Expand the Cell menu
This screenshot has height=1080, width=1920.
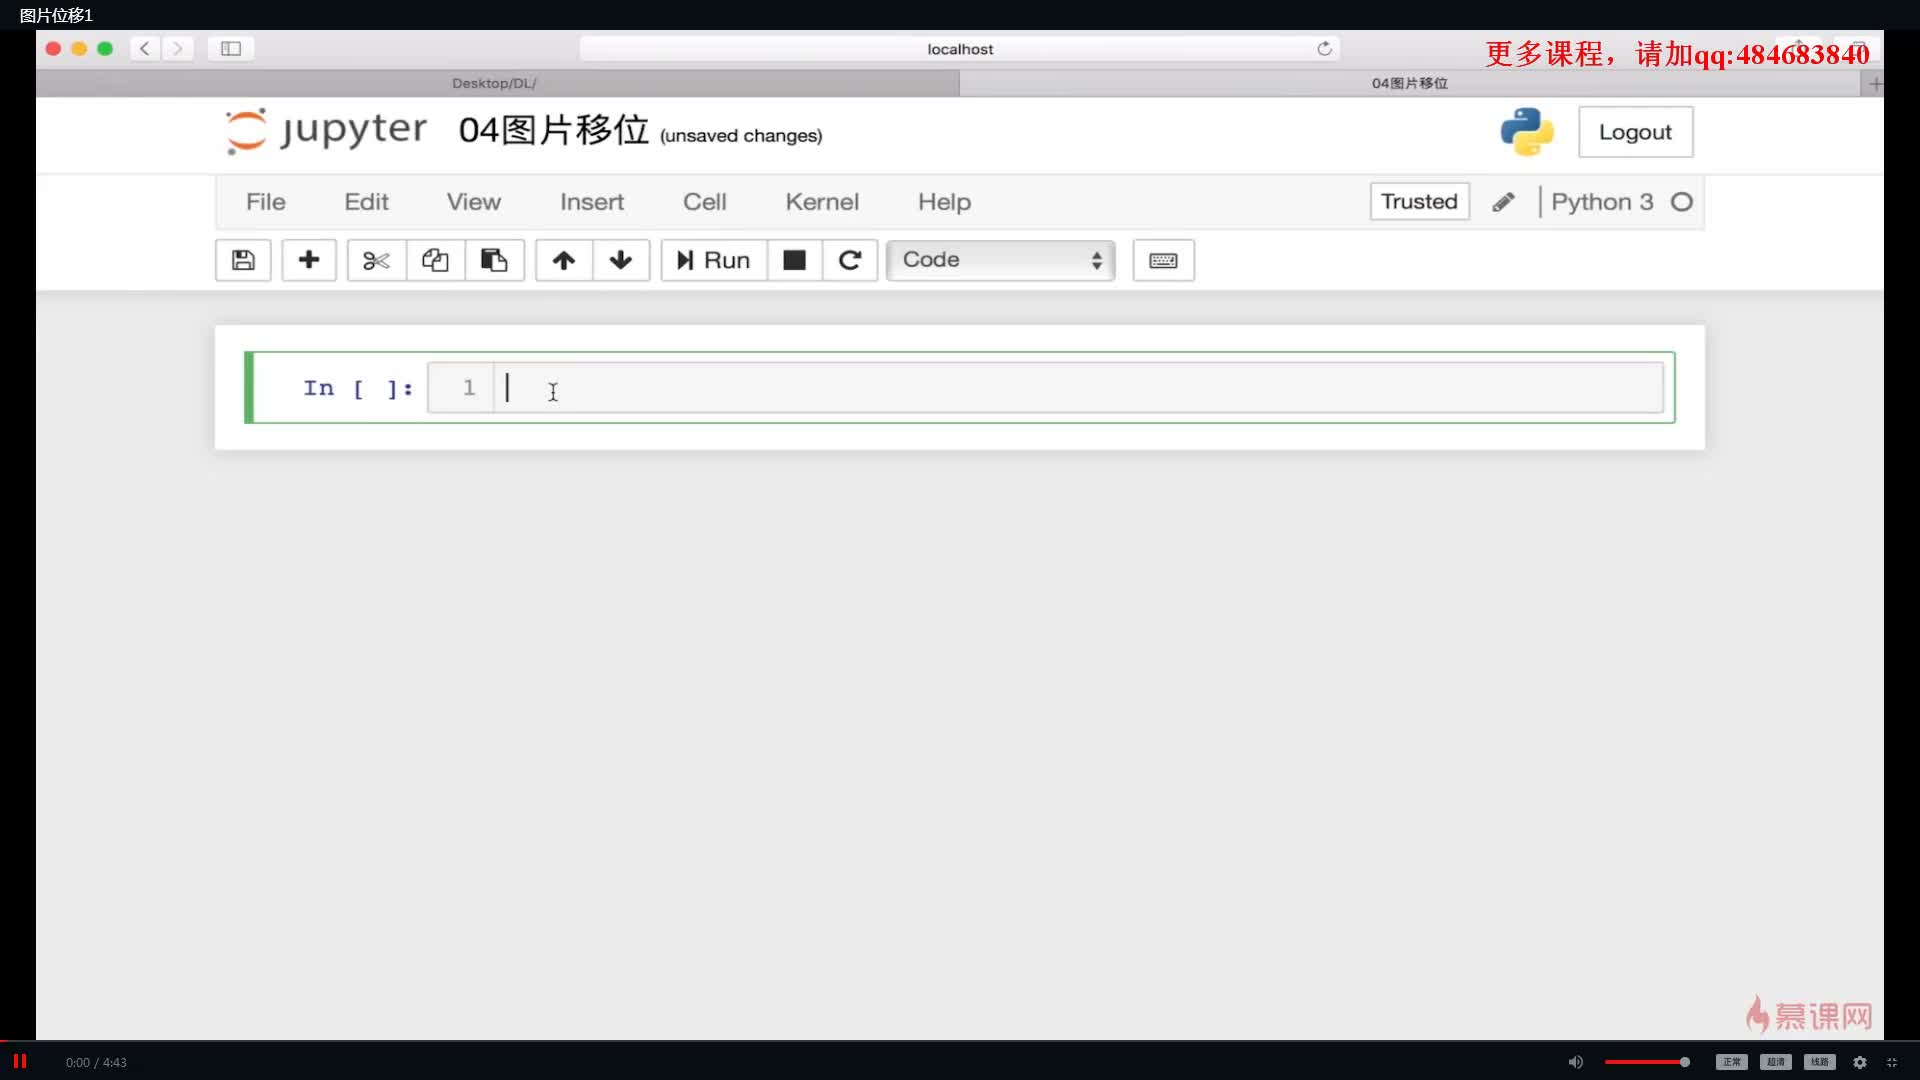tap(704, 202)
